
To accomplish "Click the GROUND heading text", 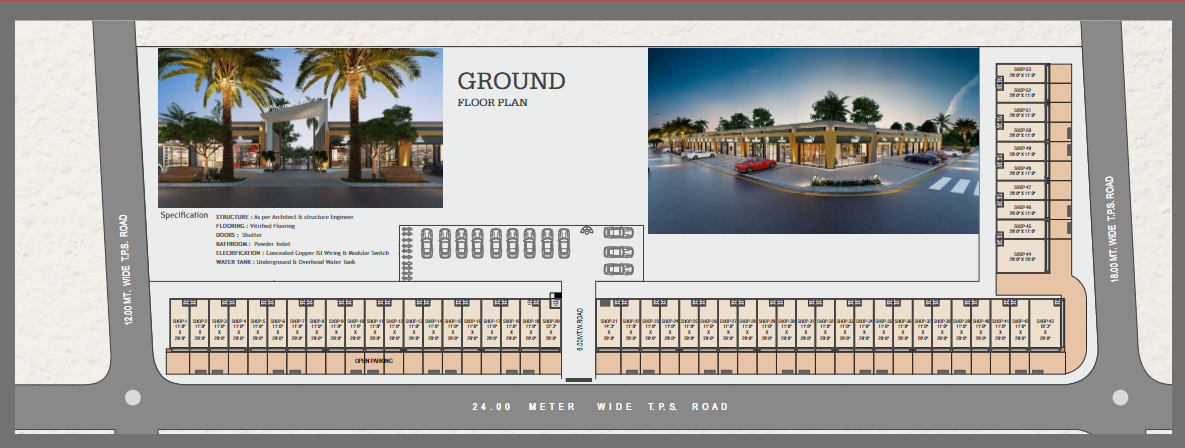I will [511, 81].
